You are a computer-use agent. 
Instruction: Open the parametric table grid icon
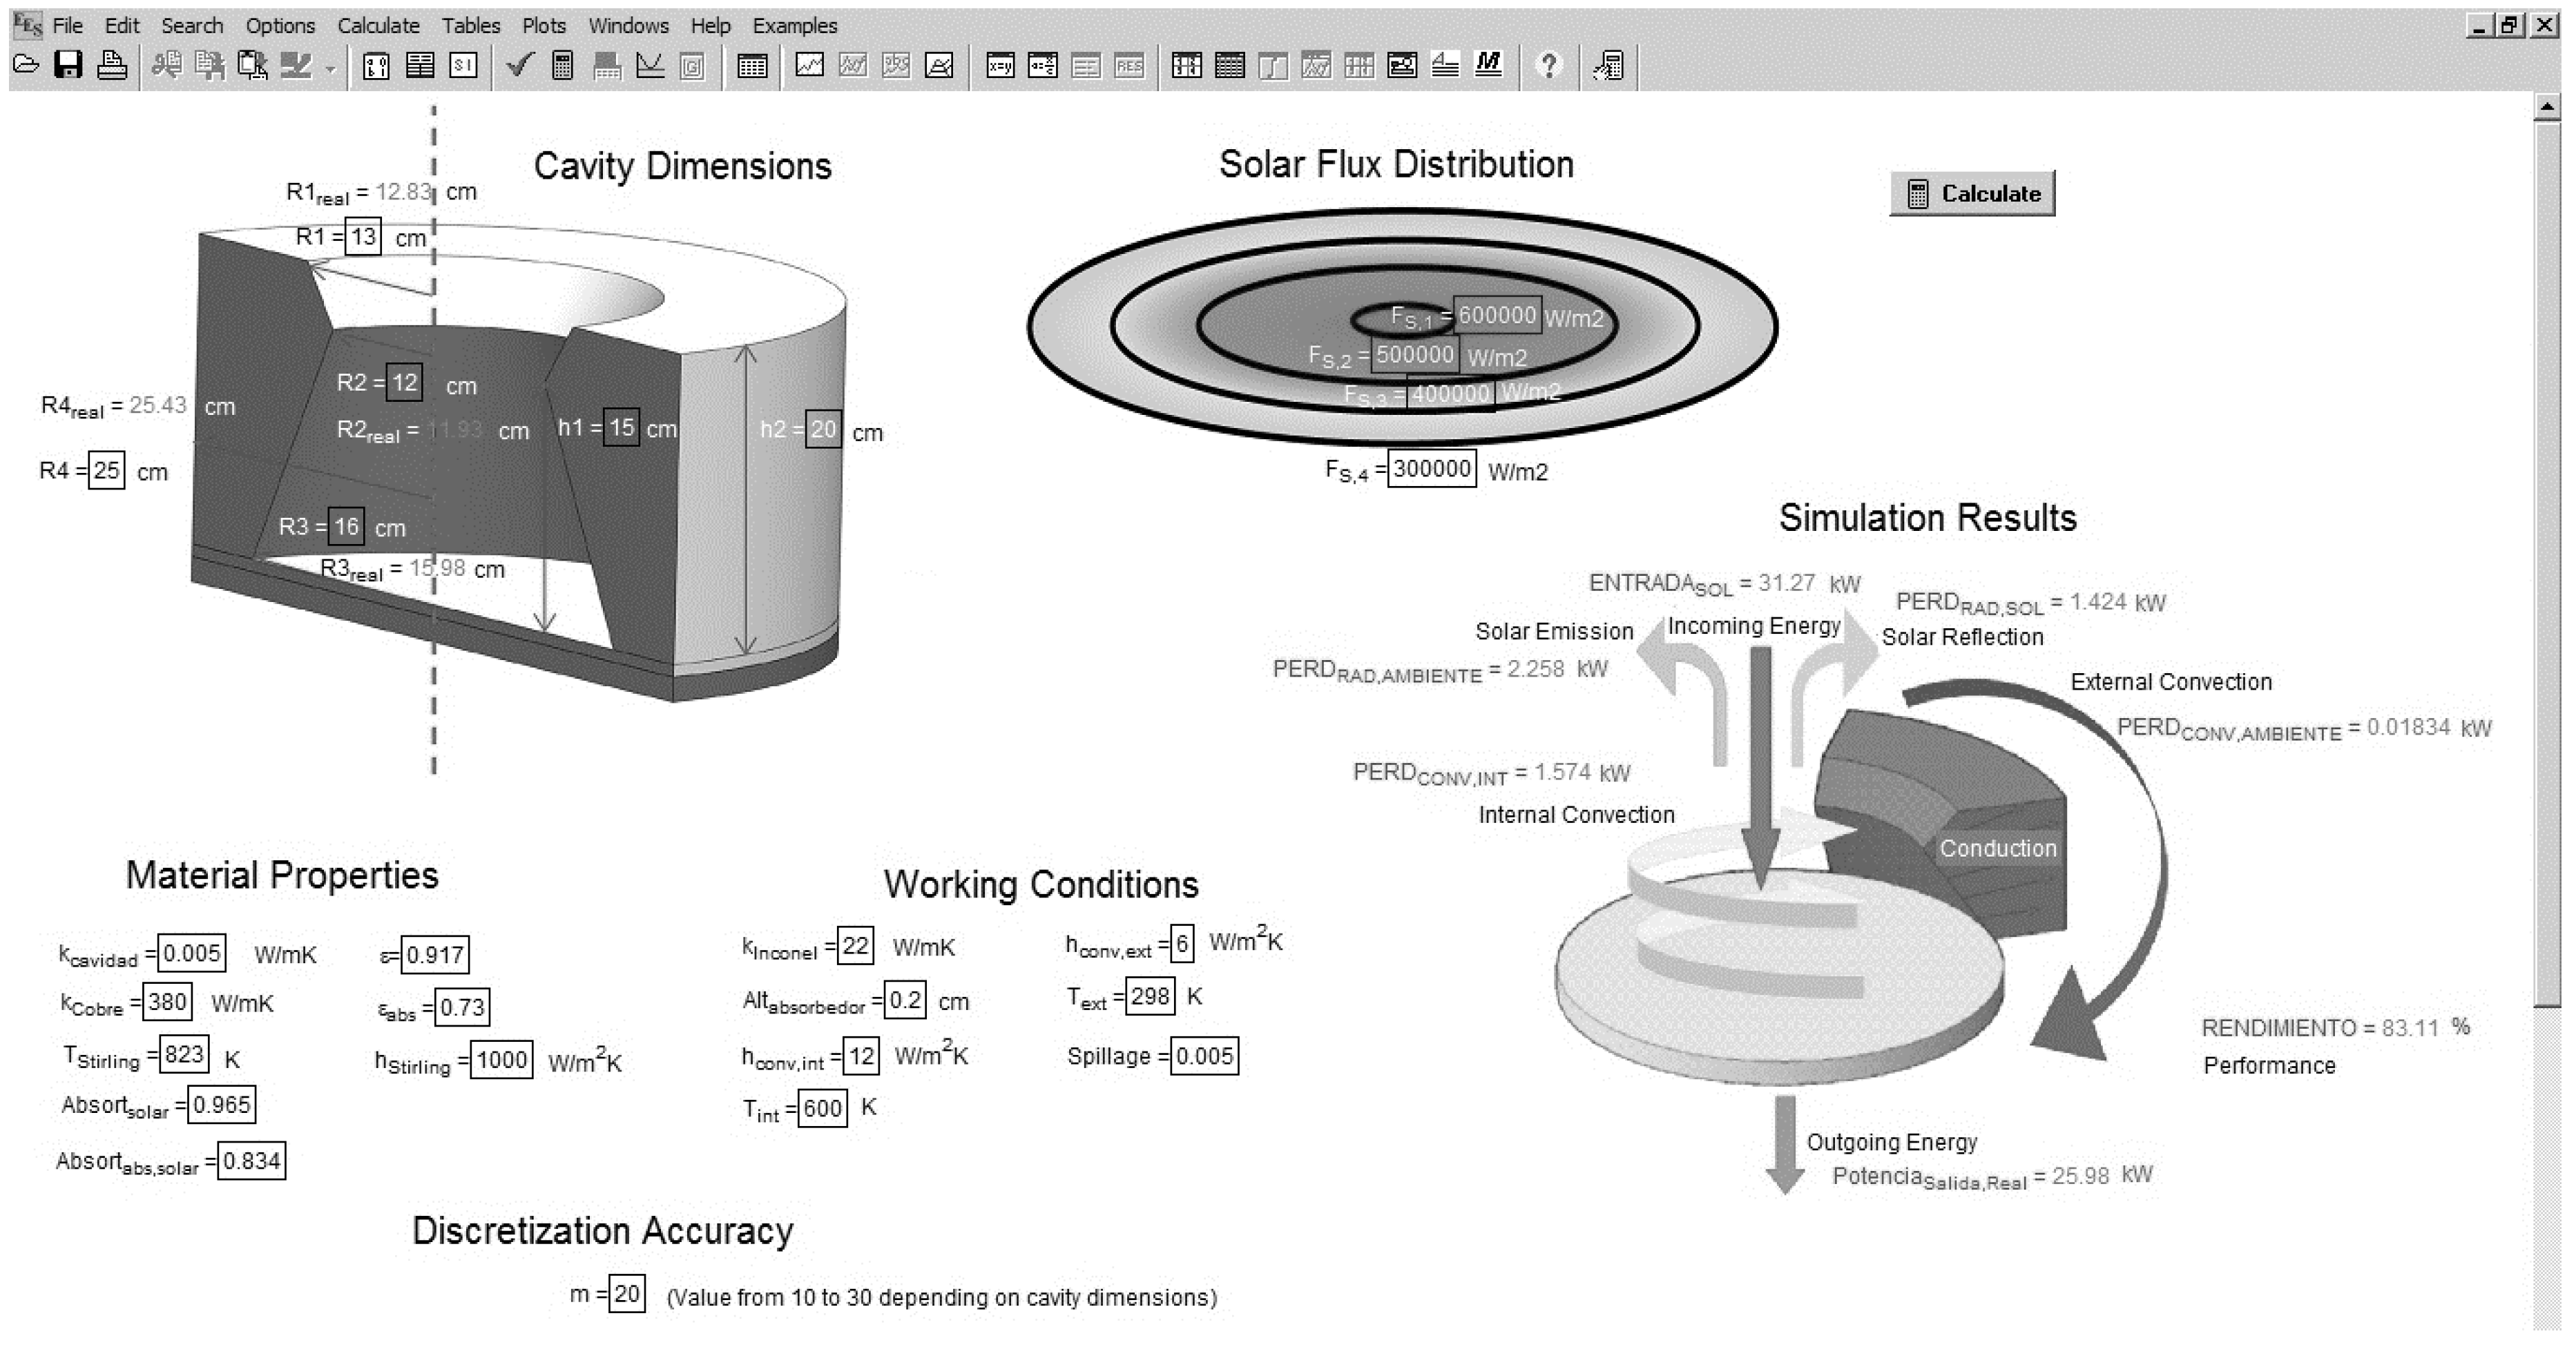click(x=752, y=66)
